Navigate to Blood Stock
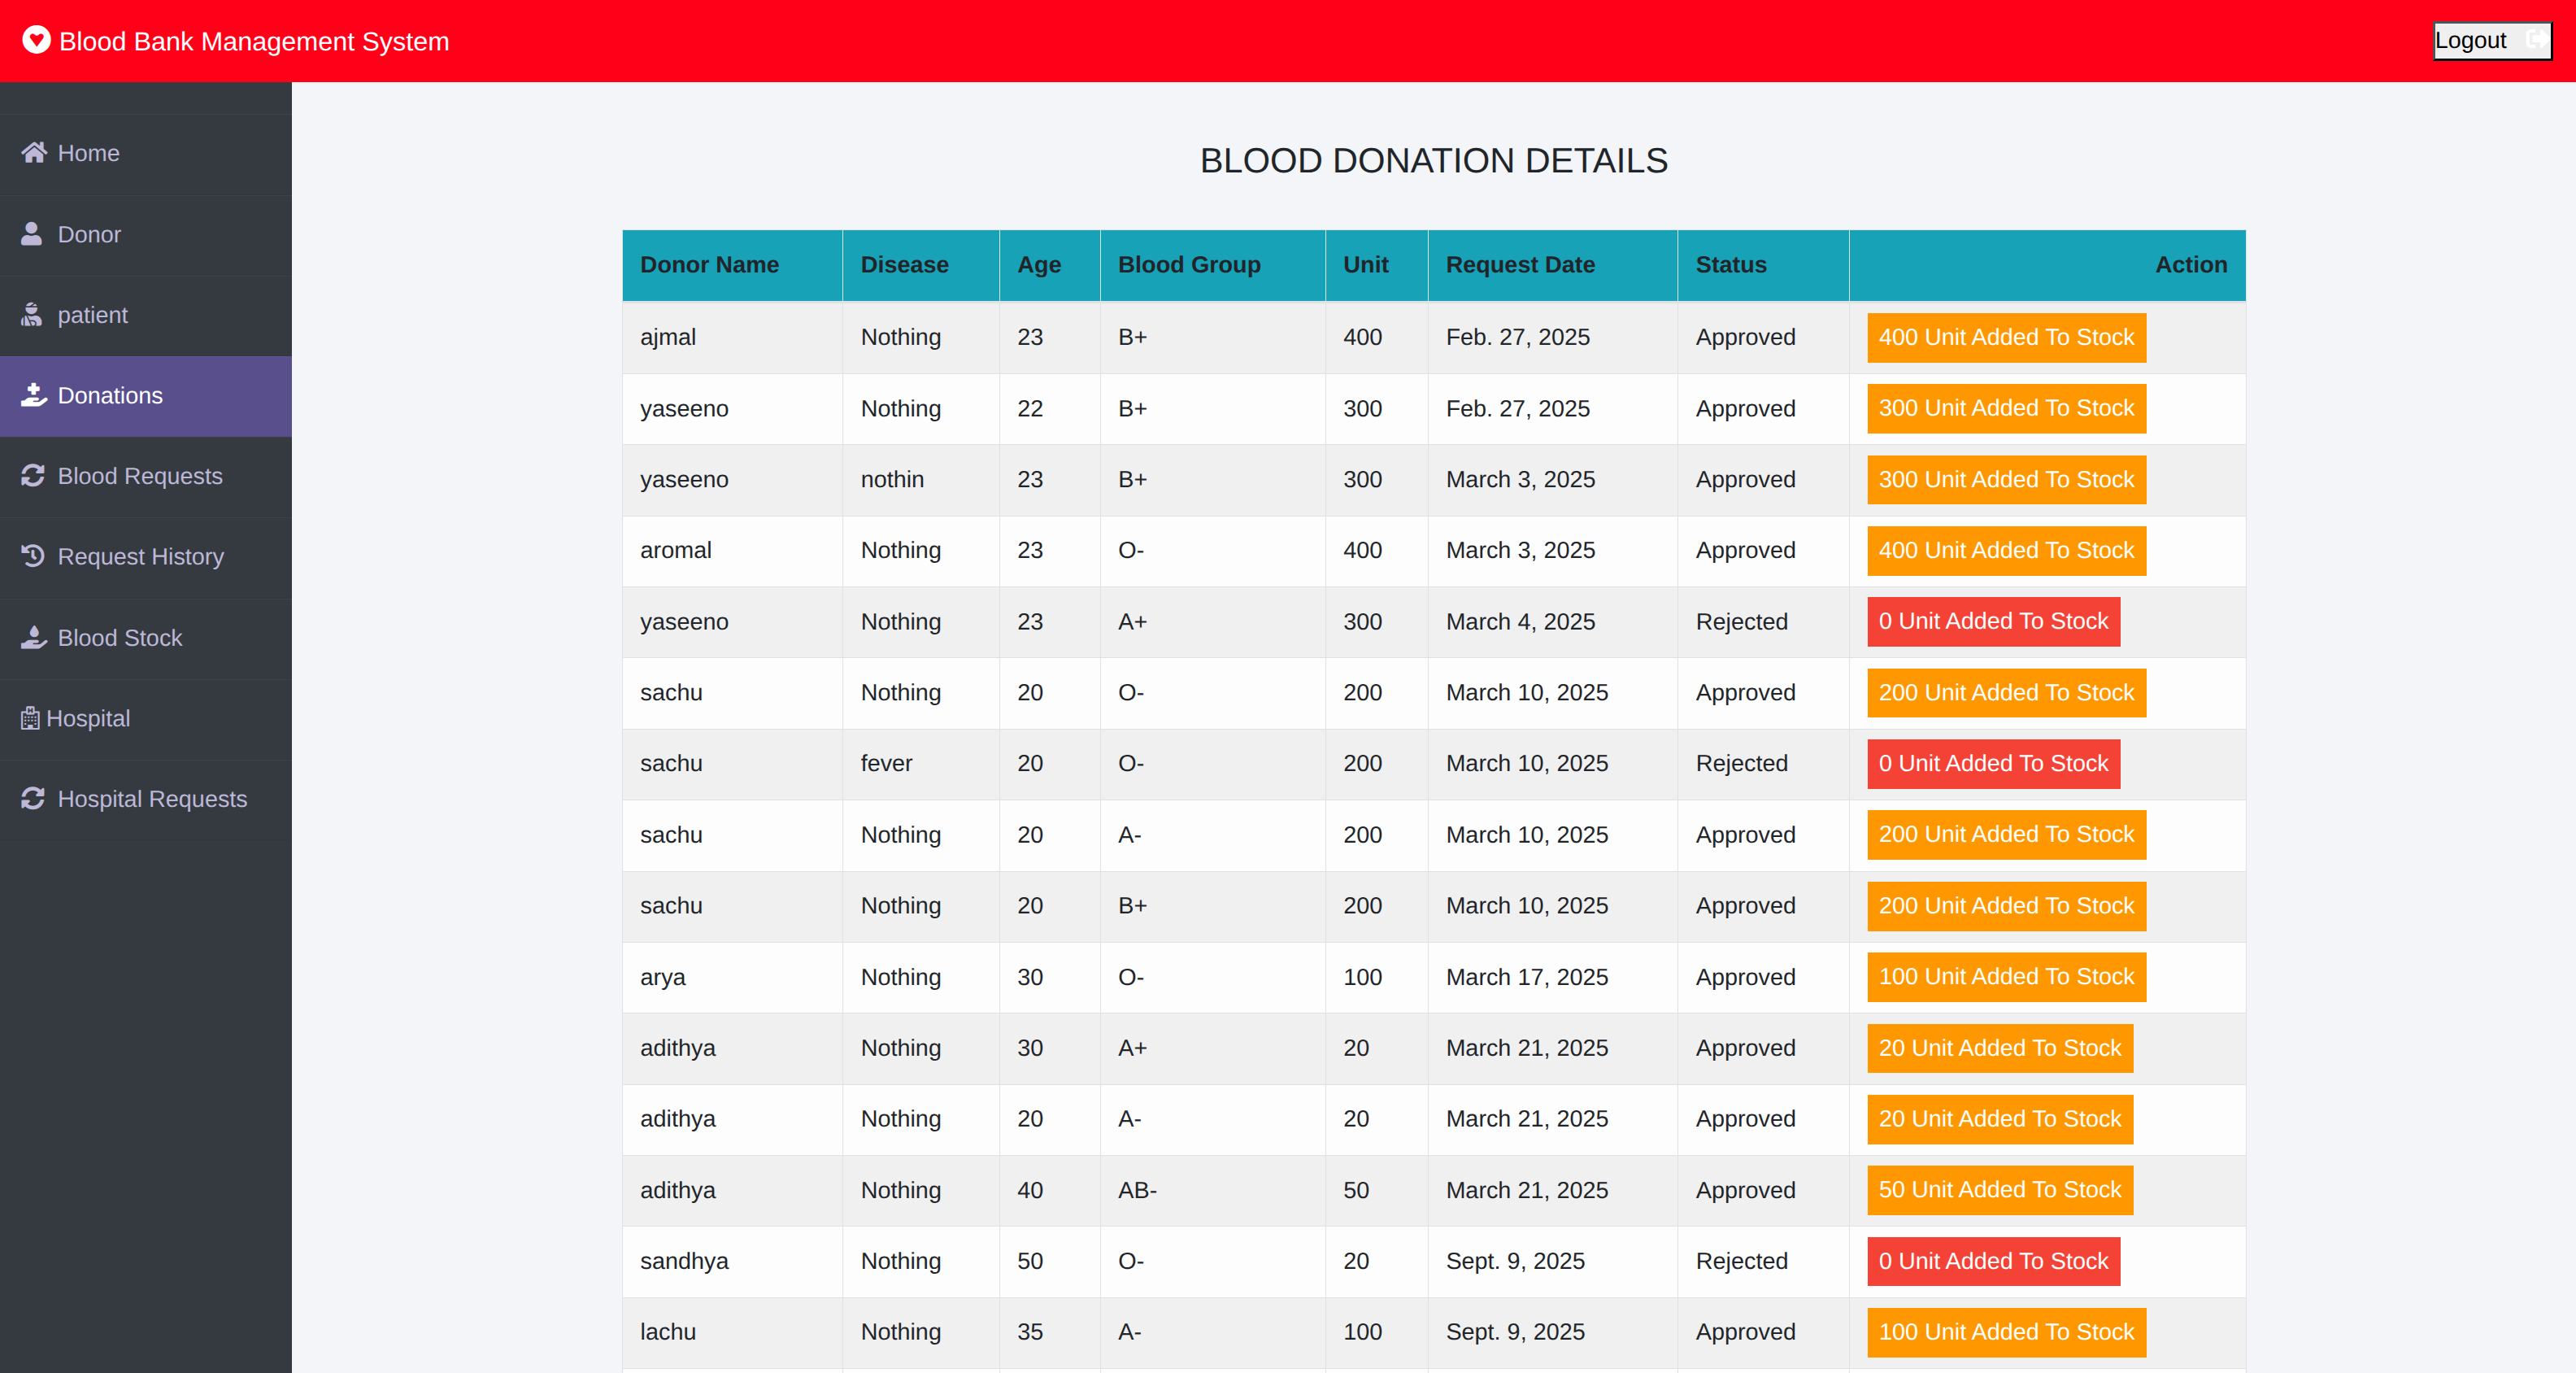Image resolution: width=2576 pixels, height=1373 pixels. (146, 638)
